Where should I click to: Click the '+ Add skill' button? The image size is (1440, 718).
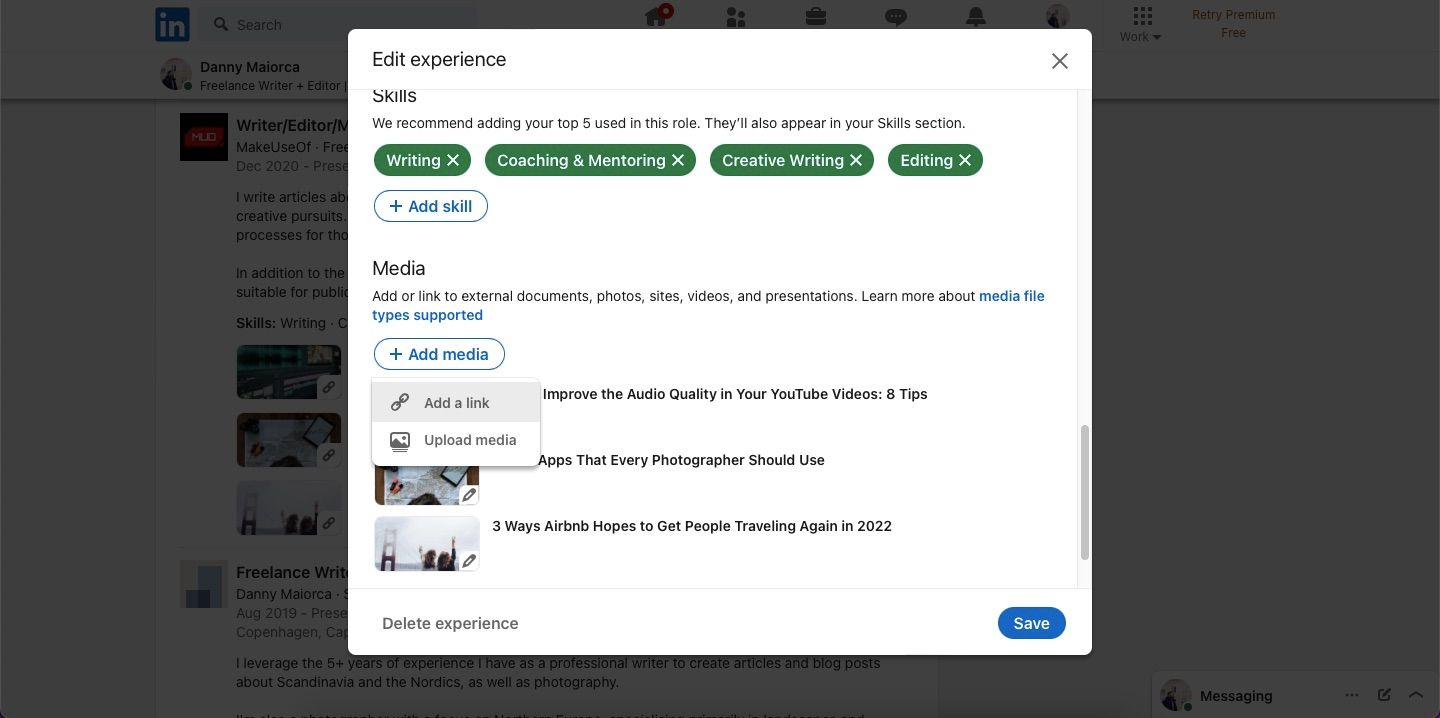430,206
